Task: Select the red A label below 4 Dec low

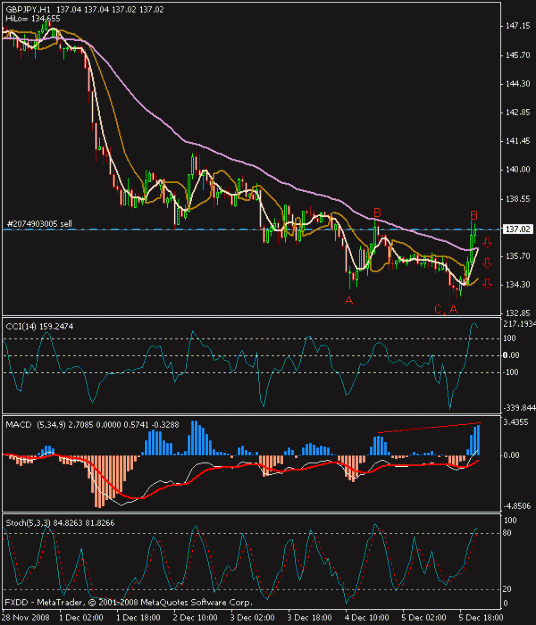Action: pos(349,300)
